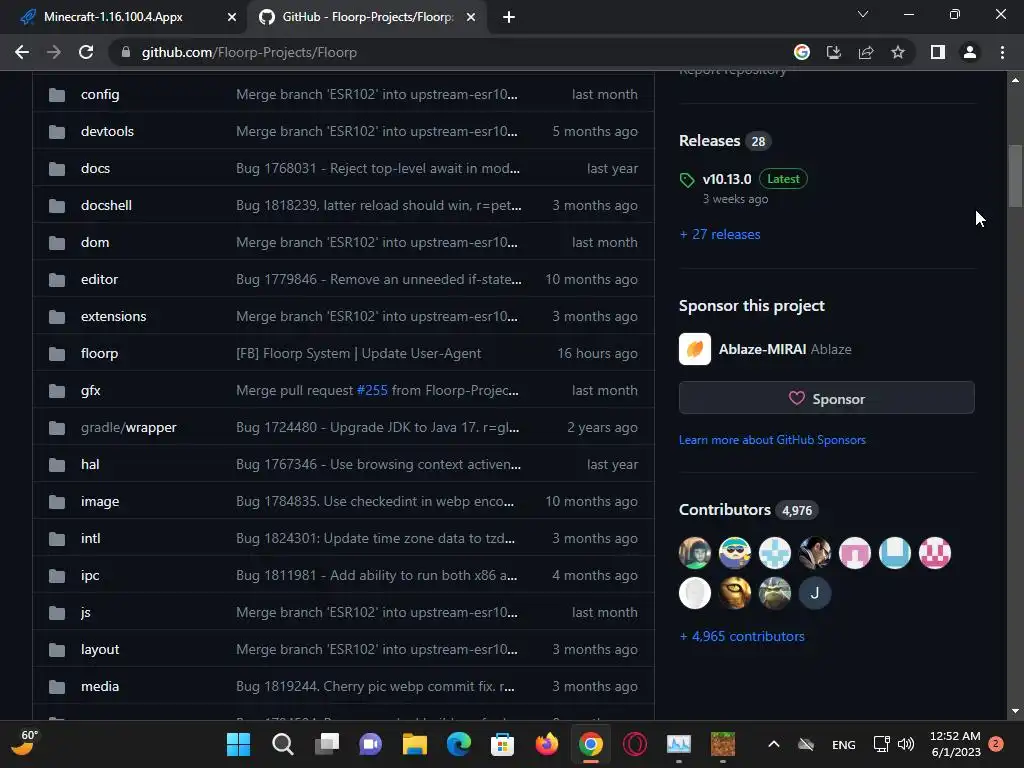Screen dimensions: 1024x768
Task: Click the Google icon in address bar
Action: (x=802, y=52)
